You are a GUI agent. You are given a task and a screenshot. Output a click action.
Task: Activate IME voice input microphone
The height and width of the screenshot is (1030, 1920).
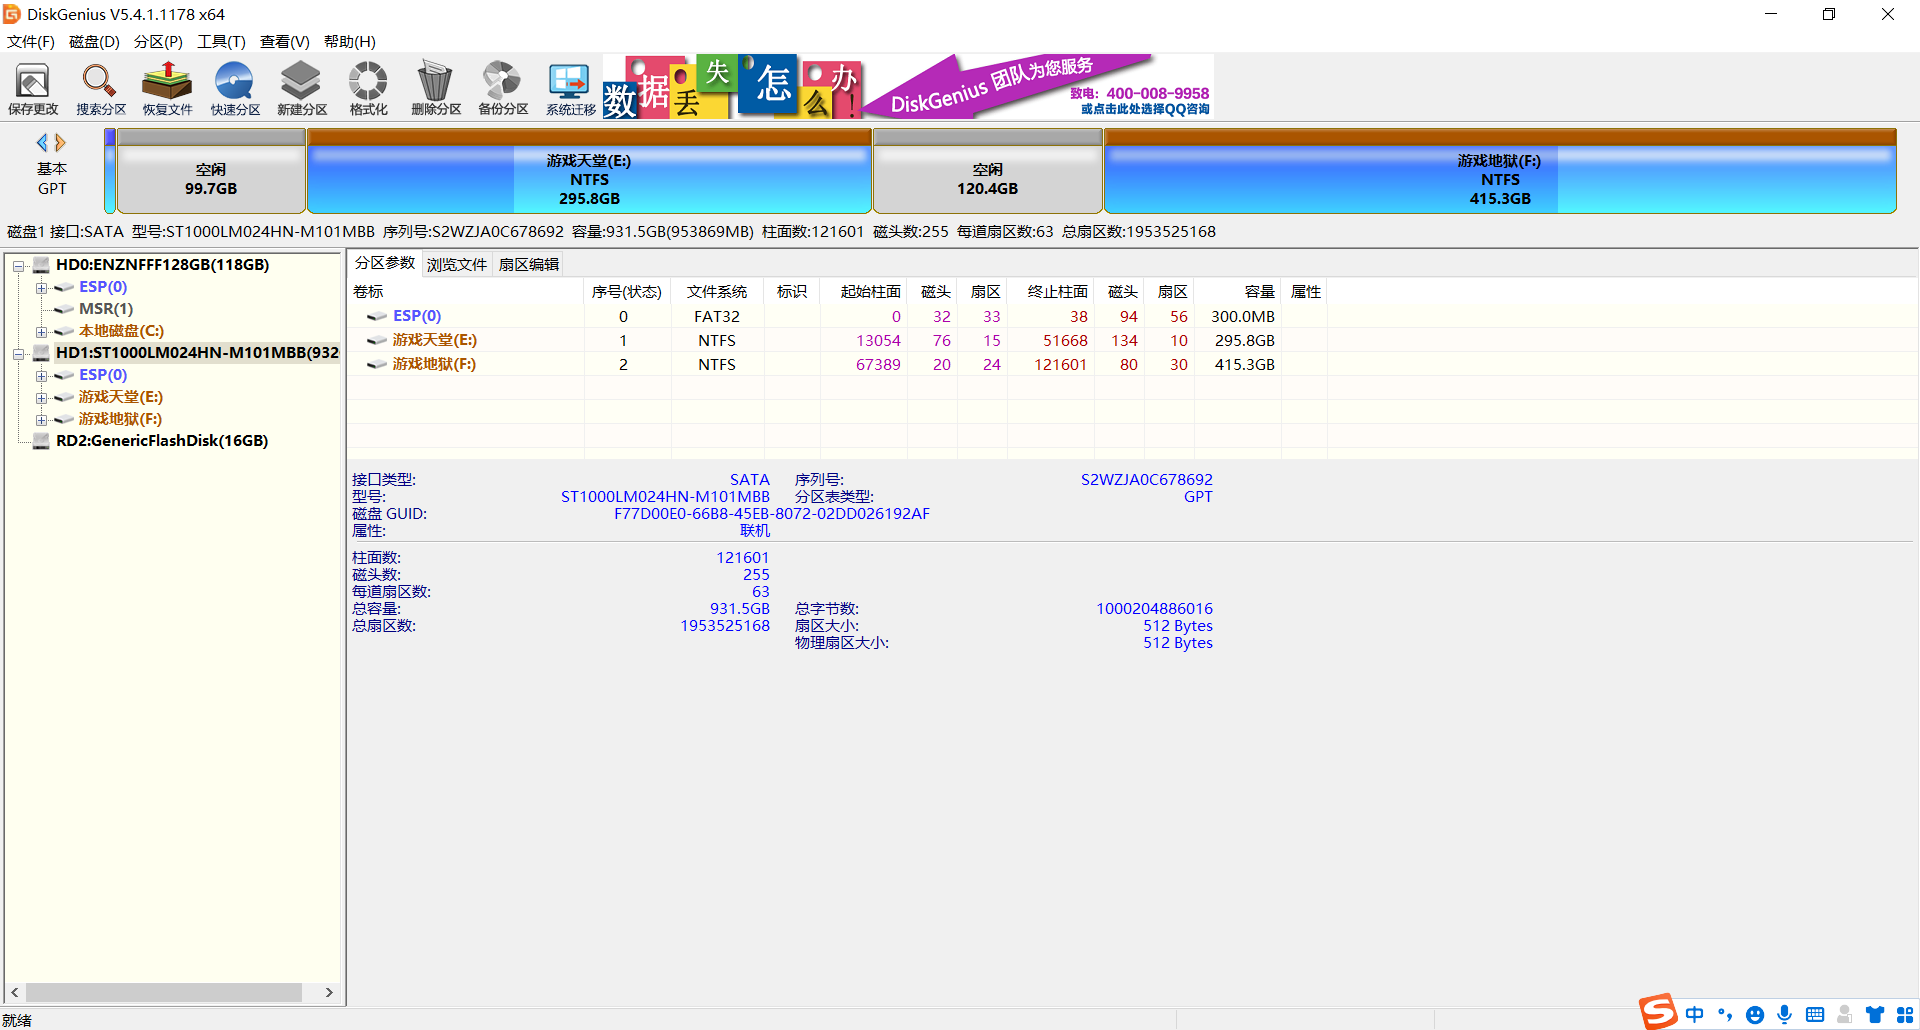click(1785, 1015)
